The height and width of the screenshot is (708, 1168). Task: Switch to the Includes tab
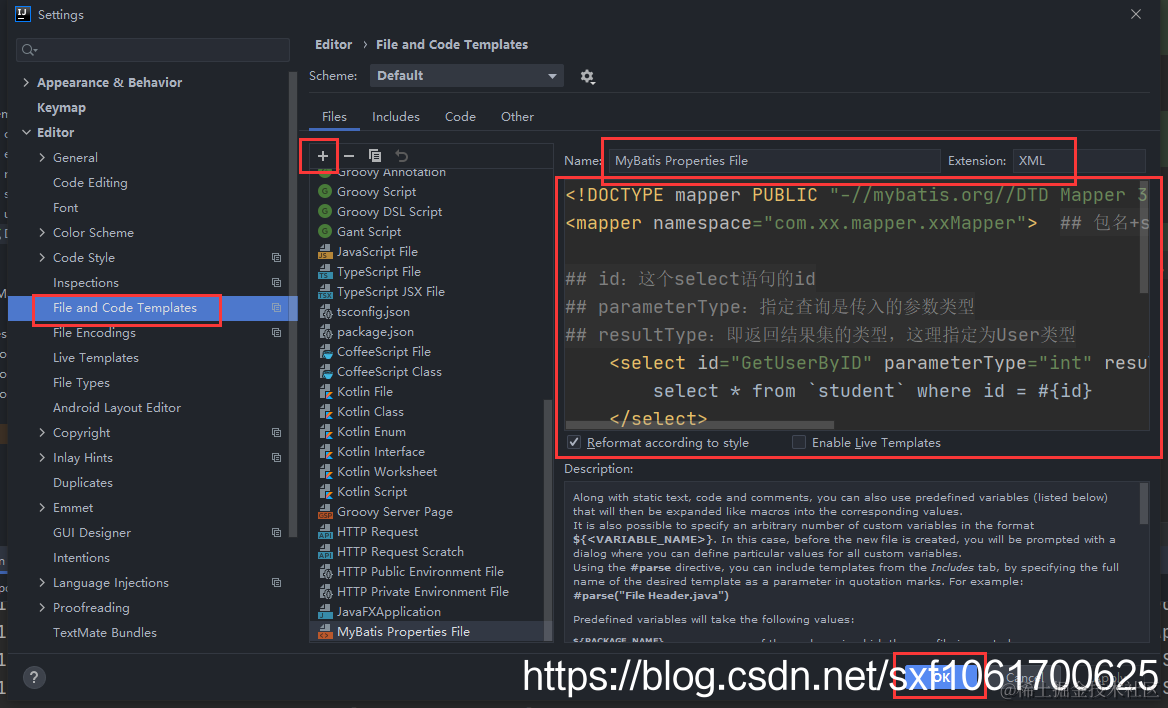396,117
